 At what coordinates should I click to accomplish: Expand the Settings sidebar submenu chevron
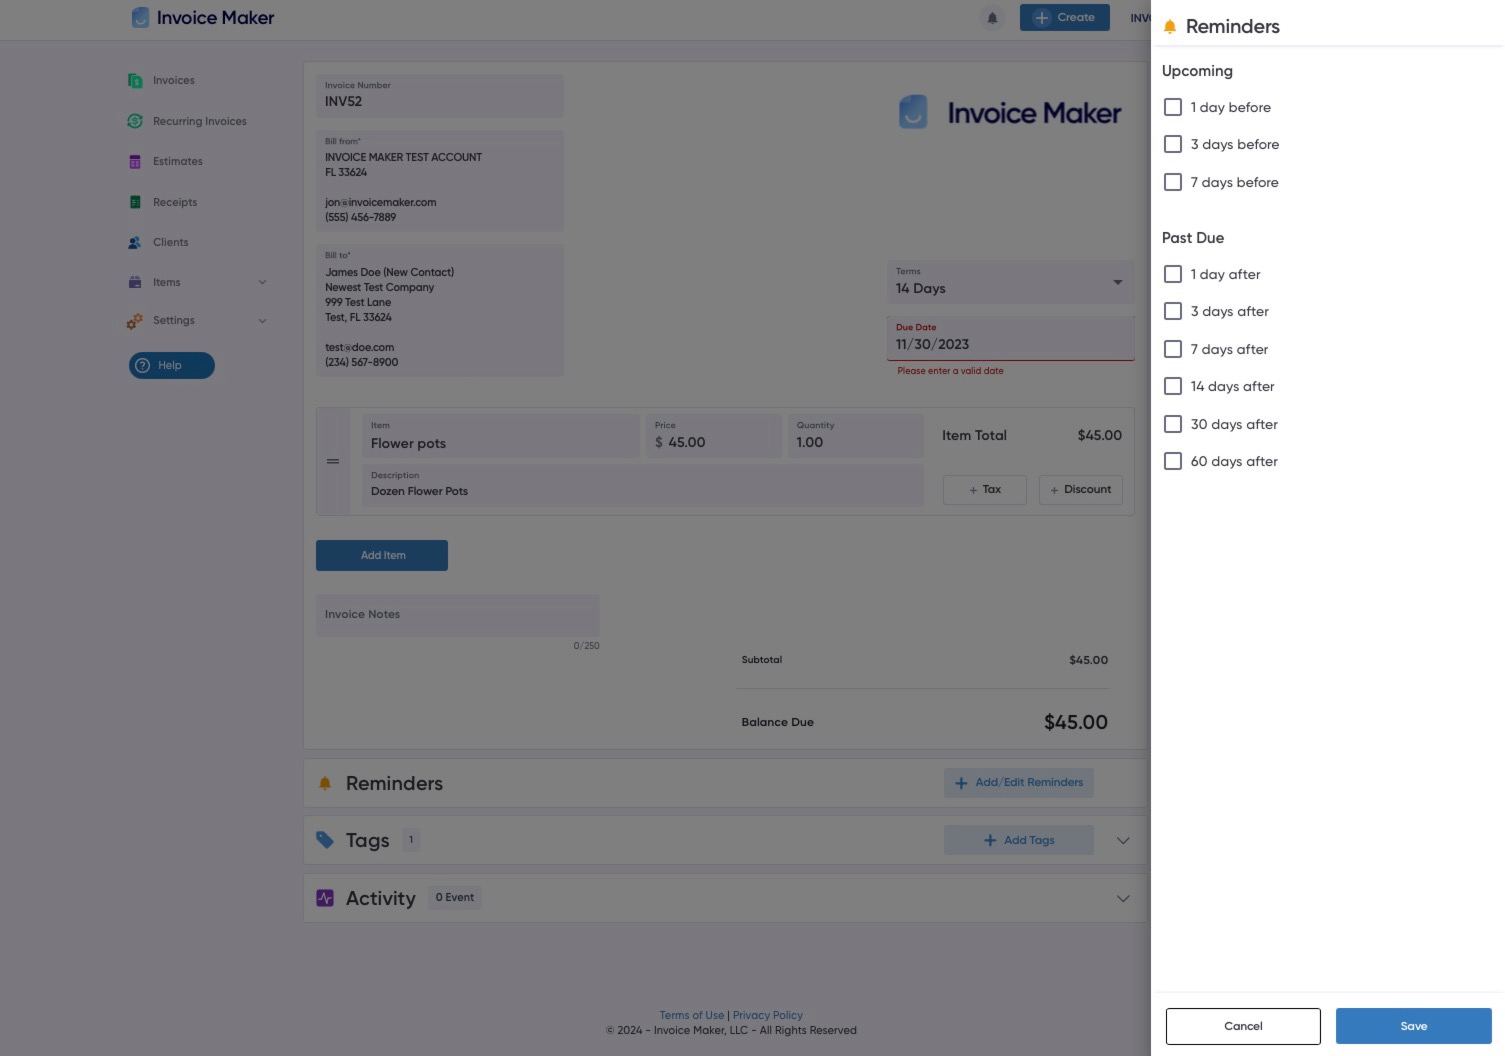[262, 321]
